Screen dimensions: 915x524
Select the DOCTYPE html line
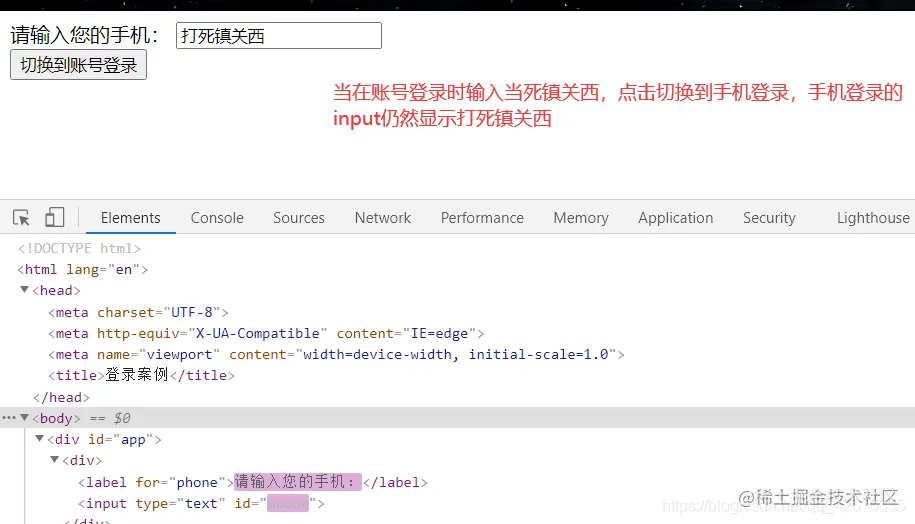[x=79, y=249]
